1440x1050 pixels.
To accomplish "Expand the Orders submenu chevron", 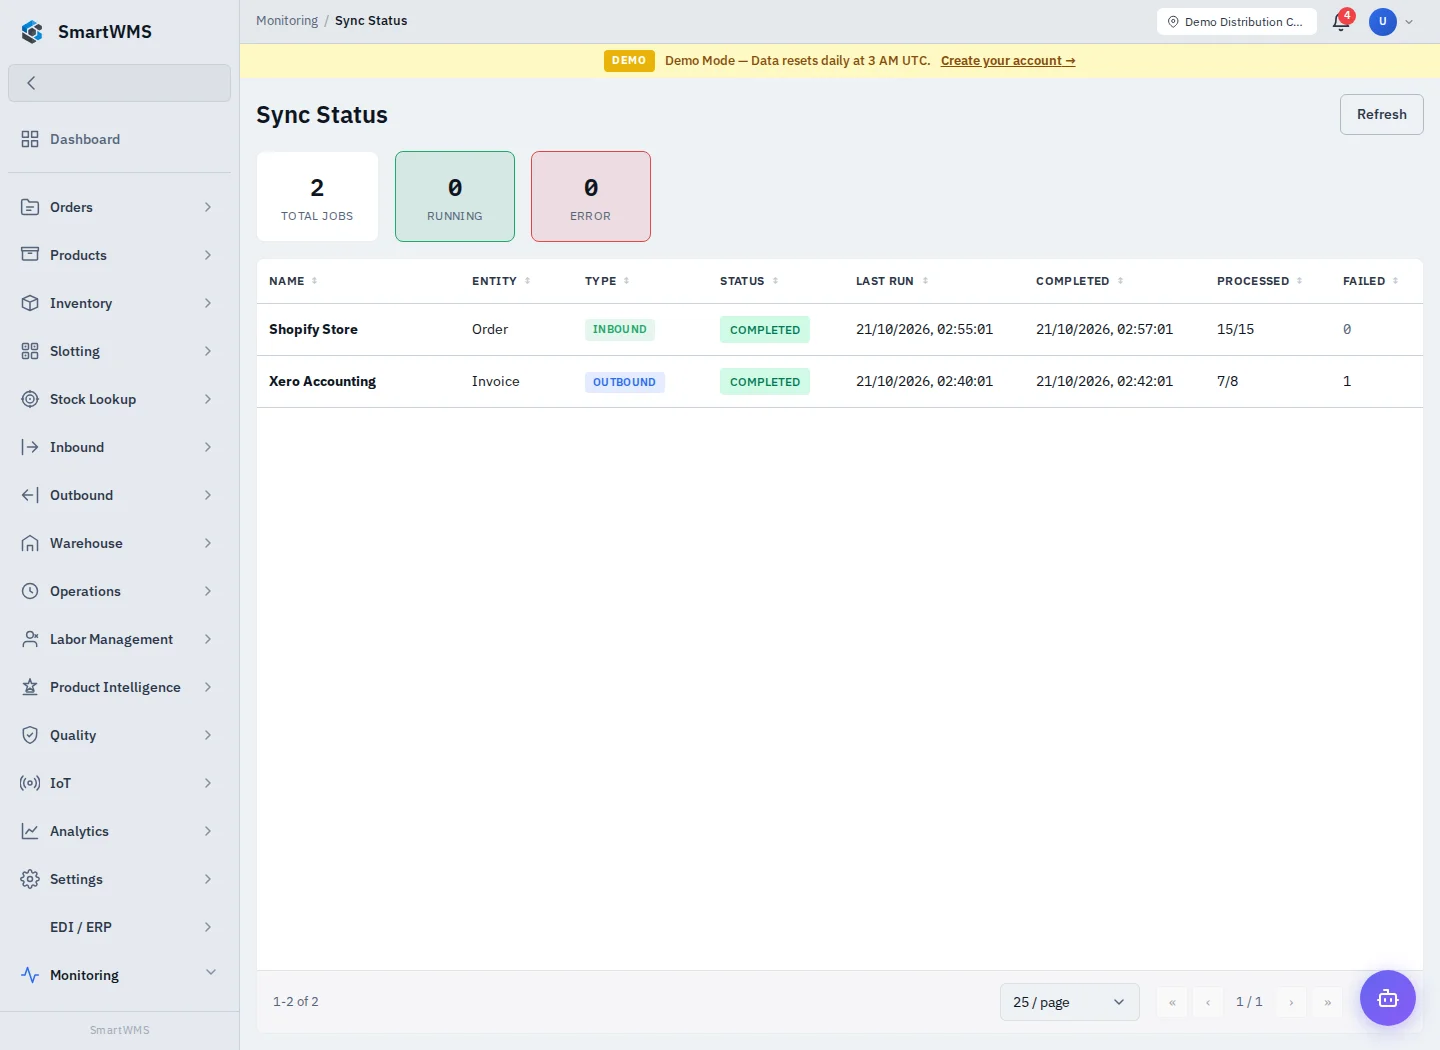I will [208, 207].
